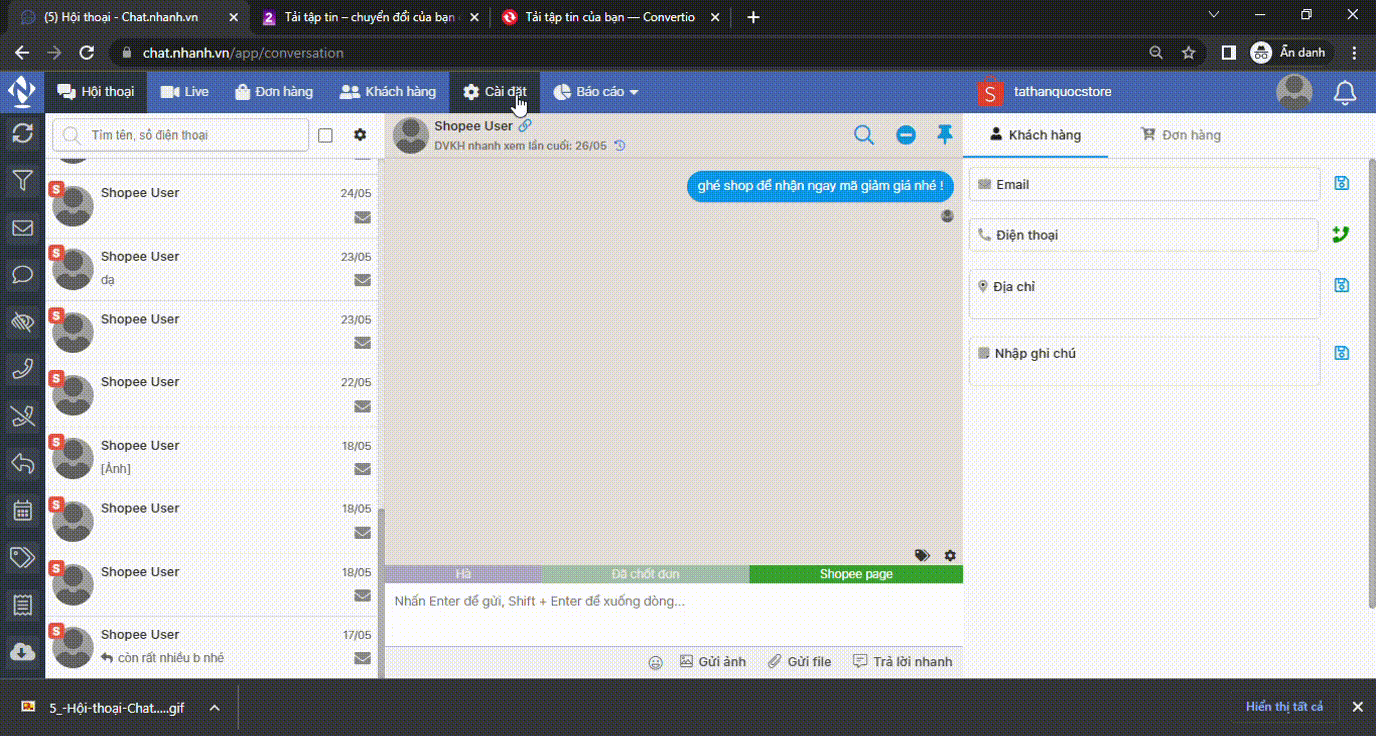Toggle unread filter crossed-eye icon in sidebar
Screen dimensions: 1376x736
22,322
